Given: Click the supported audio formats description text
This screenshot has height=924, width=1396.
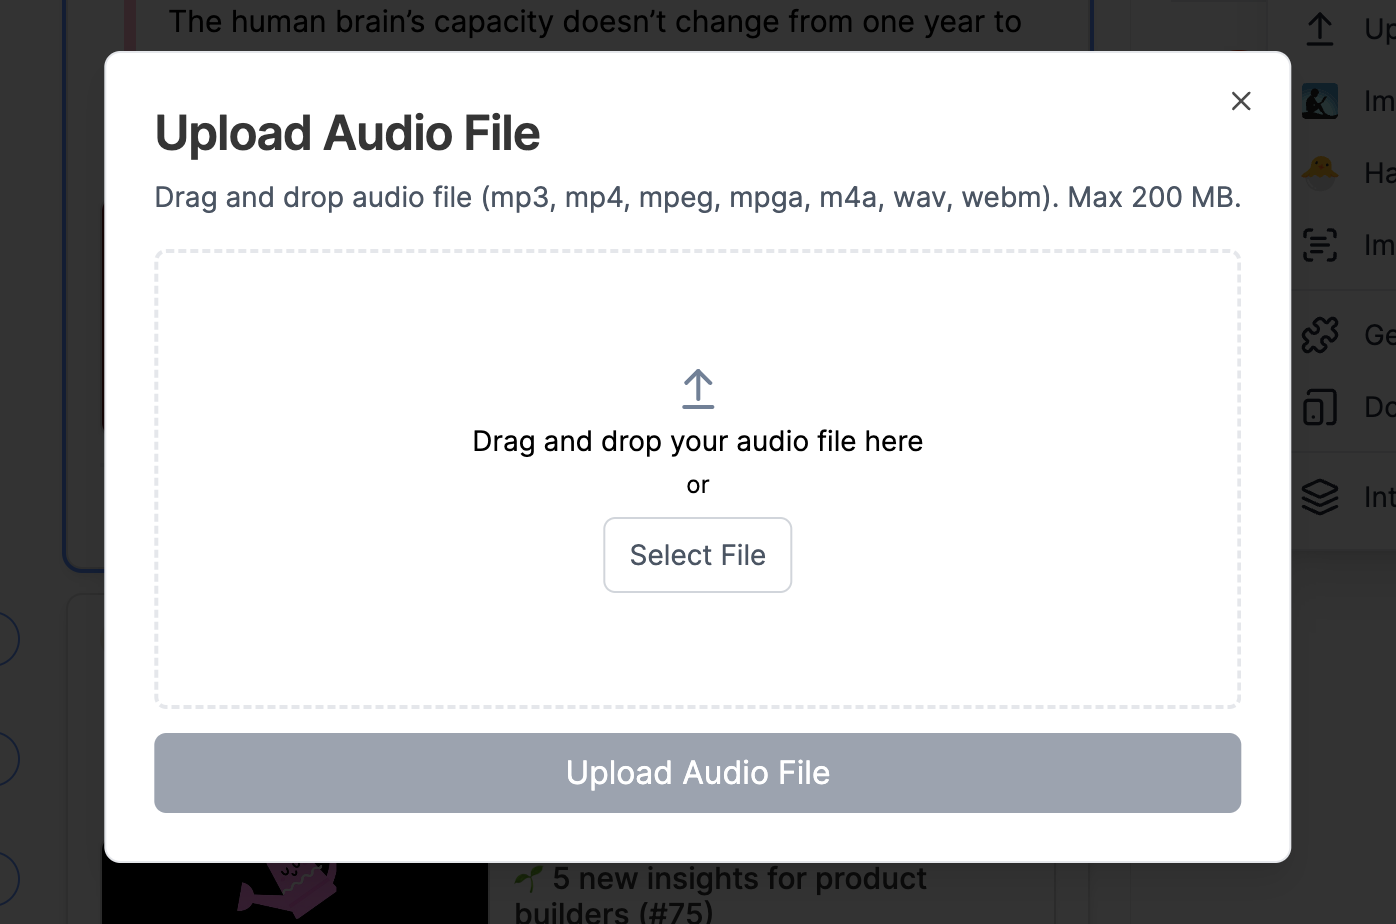Looking at the screenshot, I should point(697,197).
